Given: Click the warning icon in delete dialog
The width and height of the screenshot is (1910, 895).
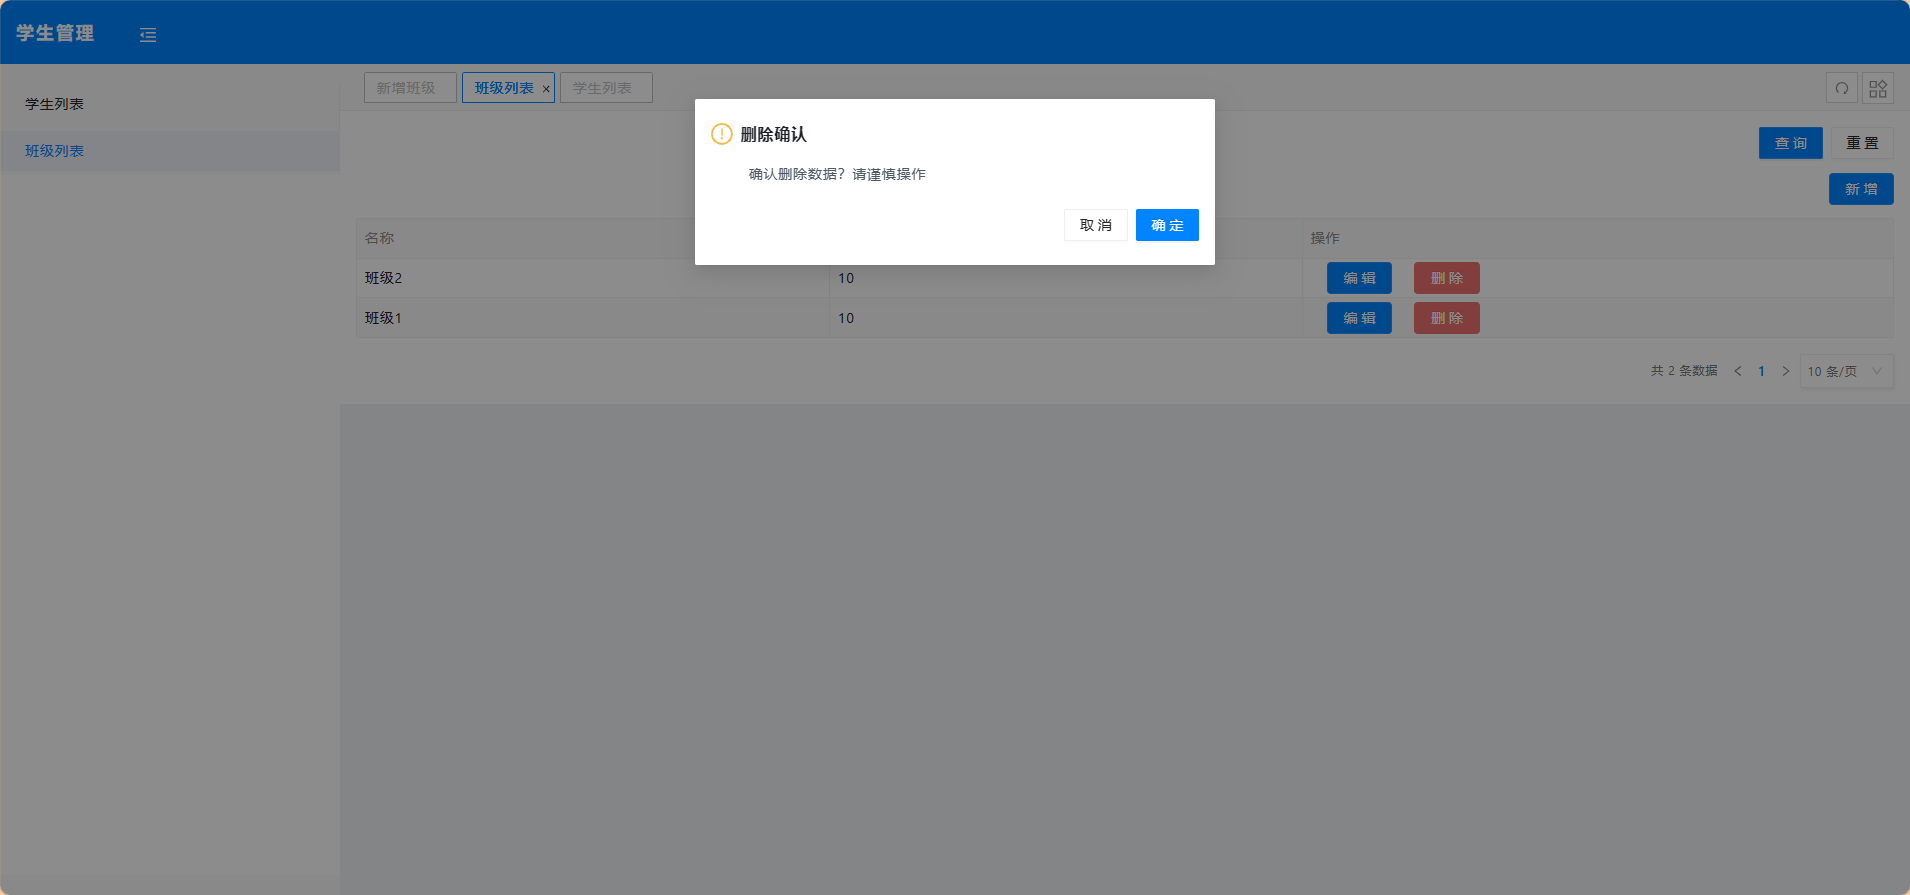Looking at the screenshot, I should tap(721, 134).
